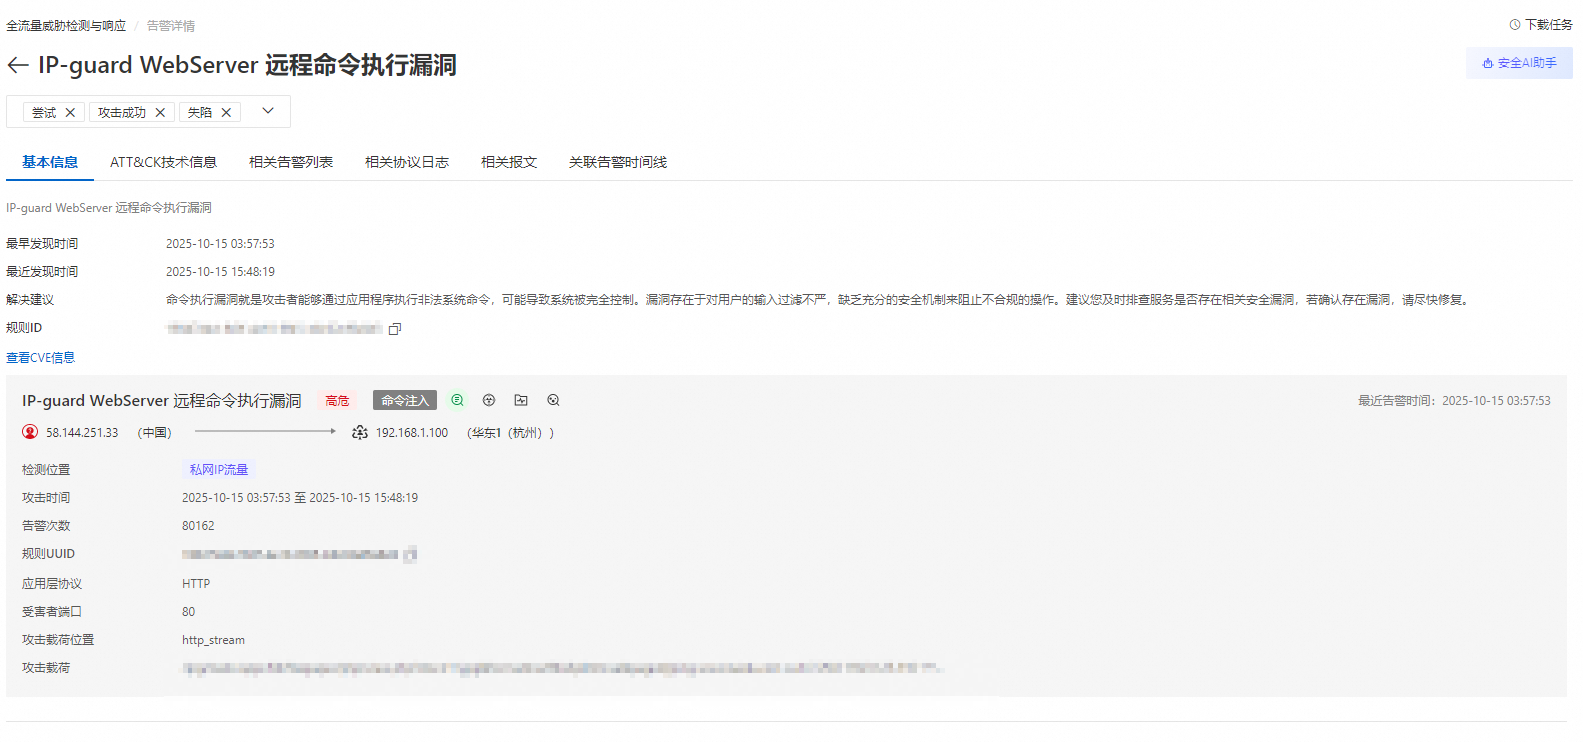
Task: Click the 安全AI助手 button
Action: pos(1519,63)
